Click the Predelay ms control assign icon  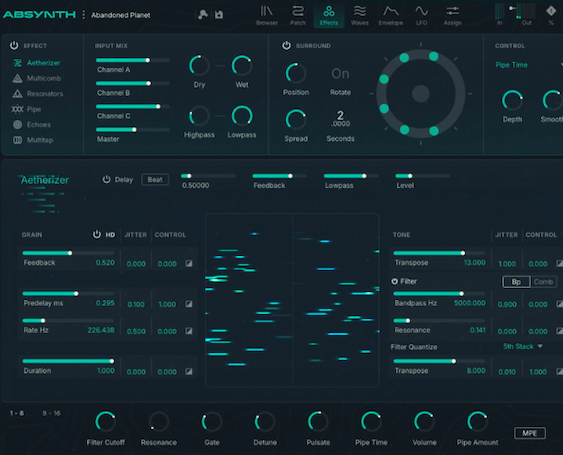(189, 304)
